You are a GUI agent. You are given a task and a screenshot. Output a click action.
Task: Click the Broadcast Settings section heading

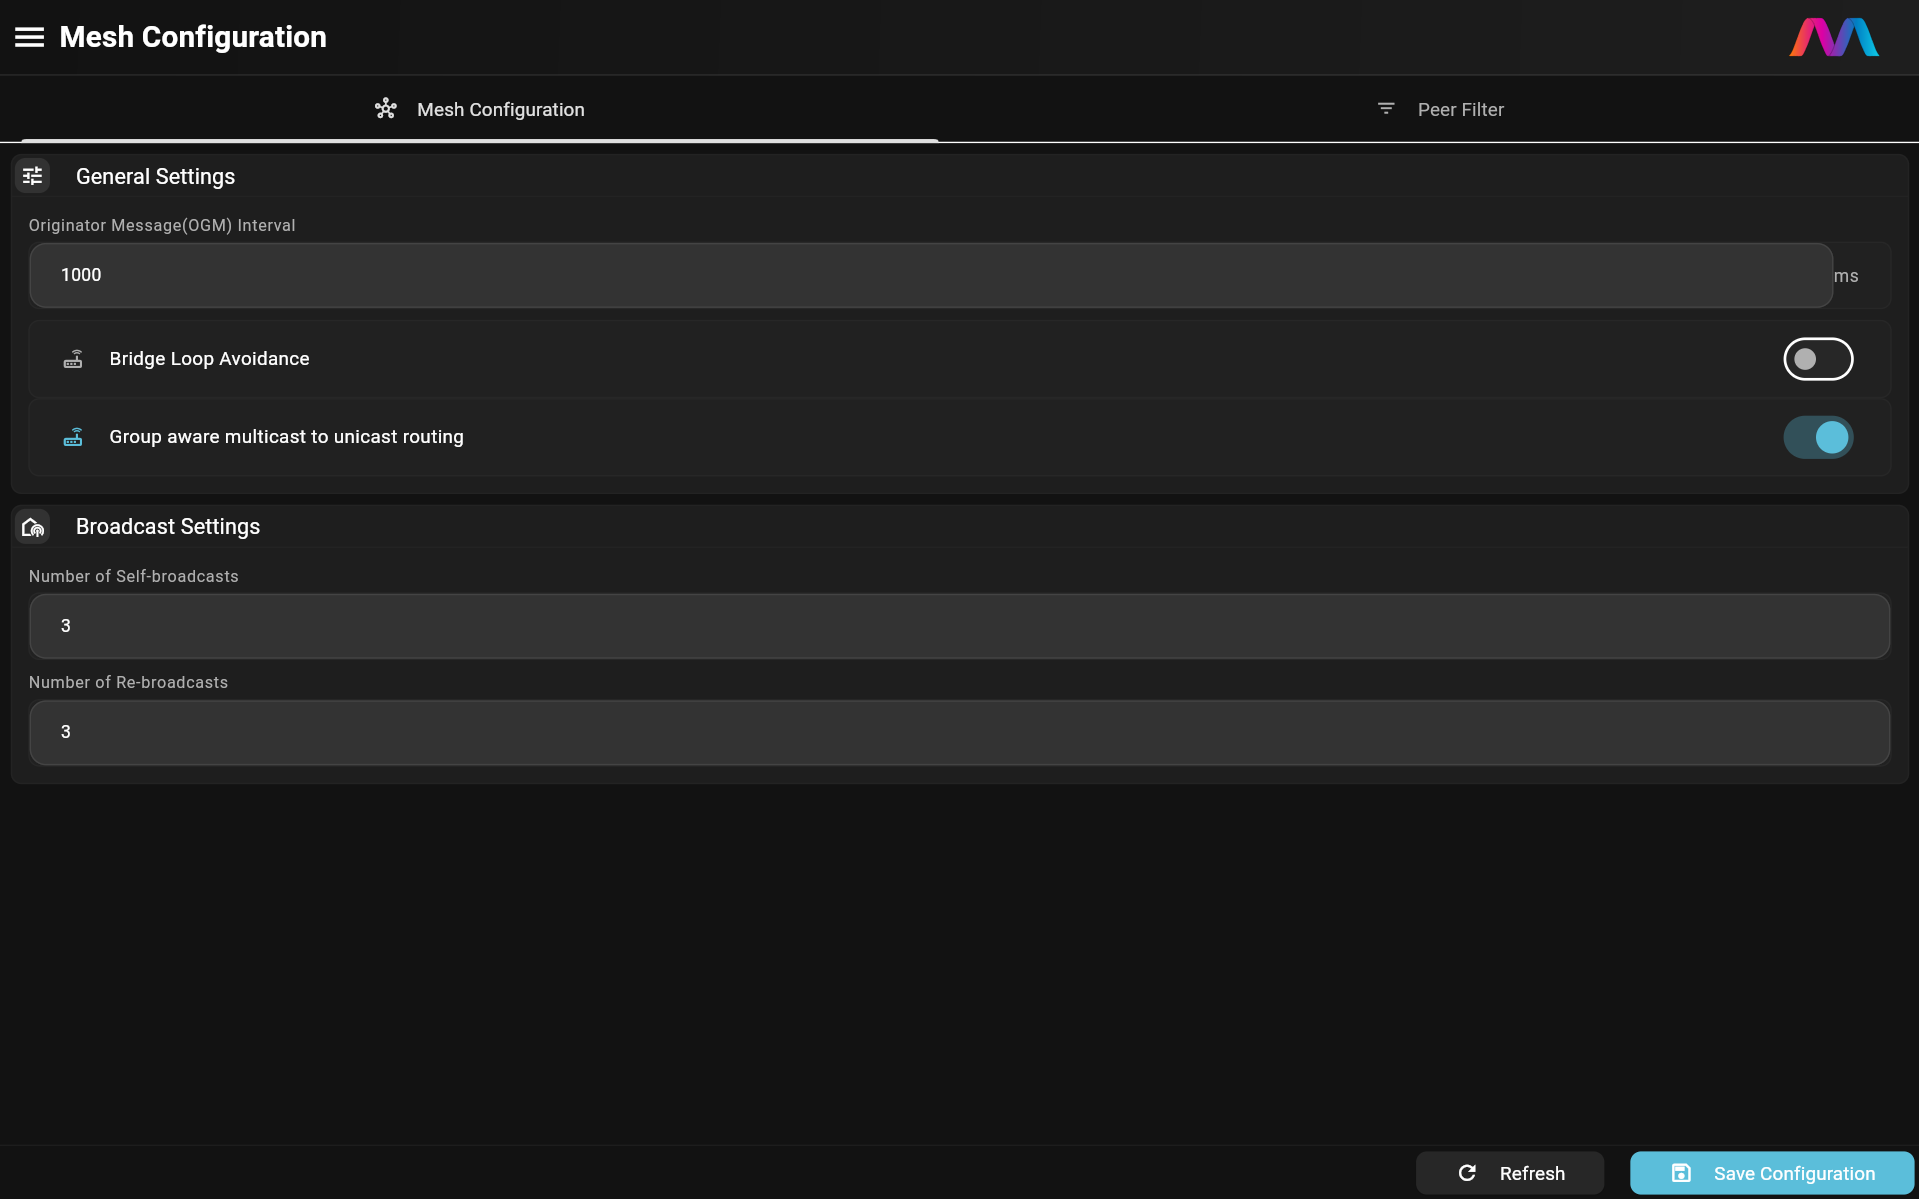pyautogui.click(x=168, y=527)
